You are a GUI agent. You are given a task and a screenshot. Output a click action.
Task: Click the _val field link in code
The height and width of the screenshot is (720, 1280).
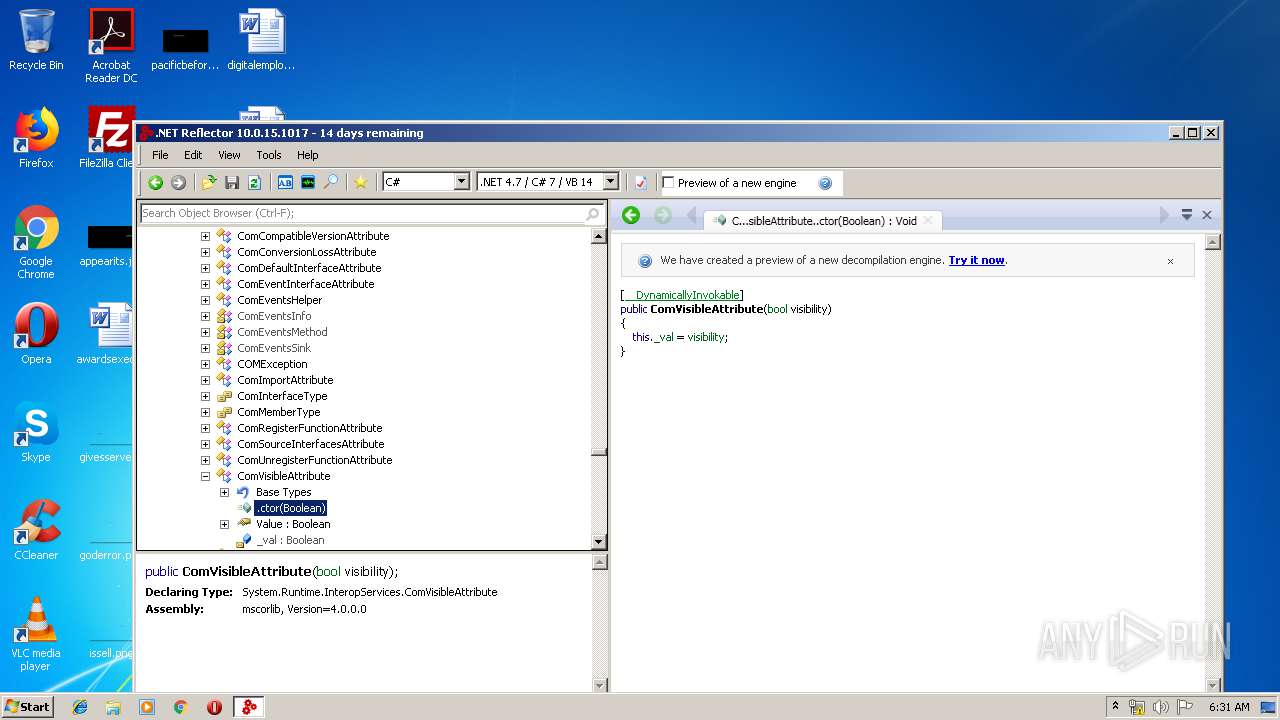(664, 337)
